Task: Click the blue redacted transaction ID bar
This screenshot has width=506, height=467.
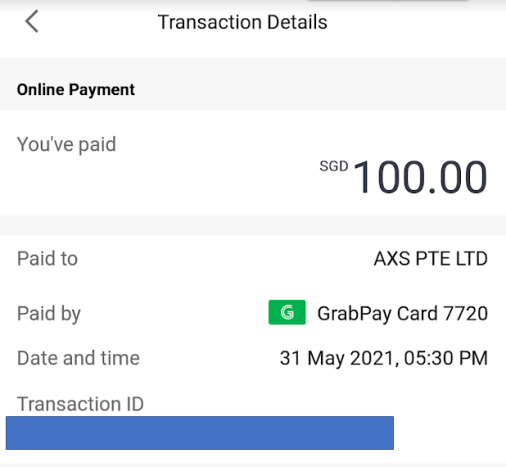Action: (x=200, y=433)
